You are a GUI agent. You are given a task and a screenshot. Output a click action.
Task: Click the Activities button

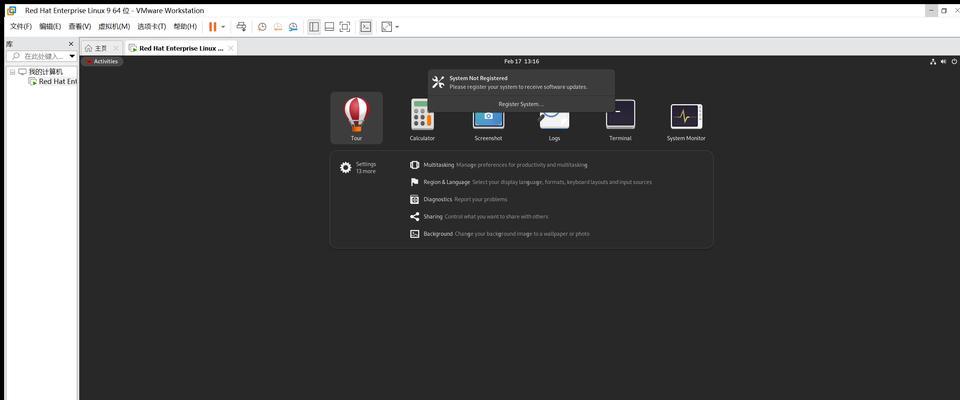[102, 61]
